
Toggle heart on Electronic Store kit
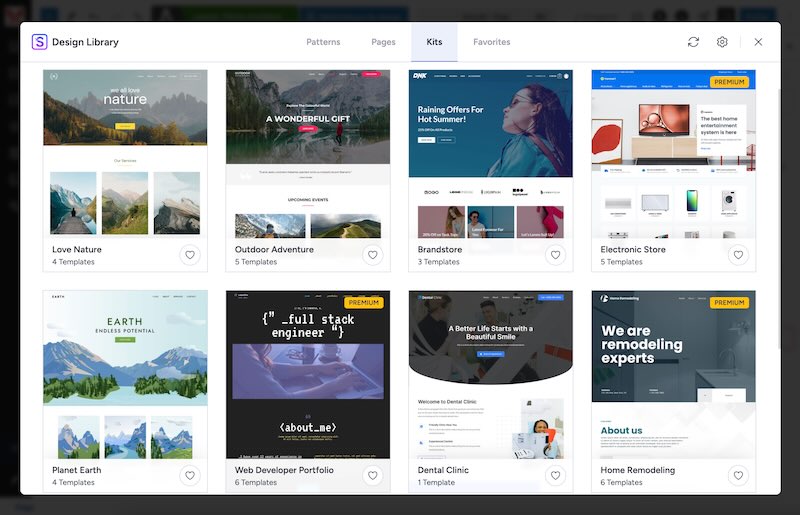tap(738, 255)
